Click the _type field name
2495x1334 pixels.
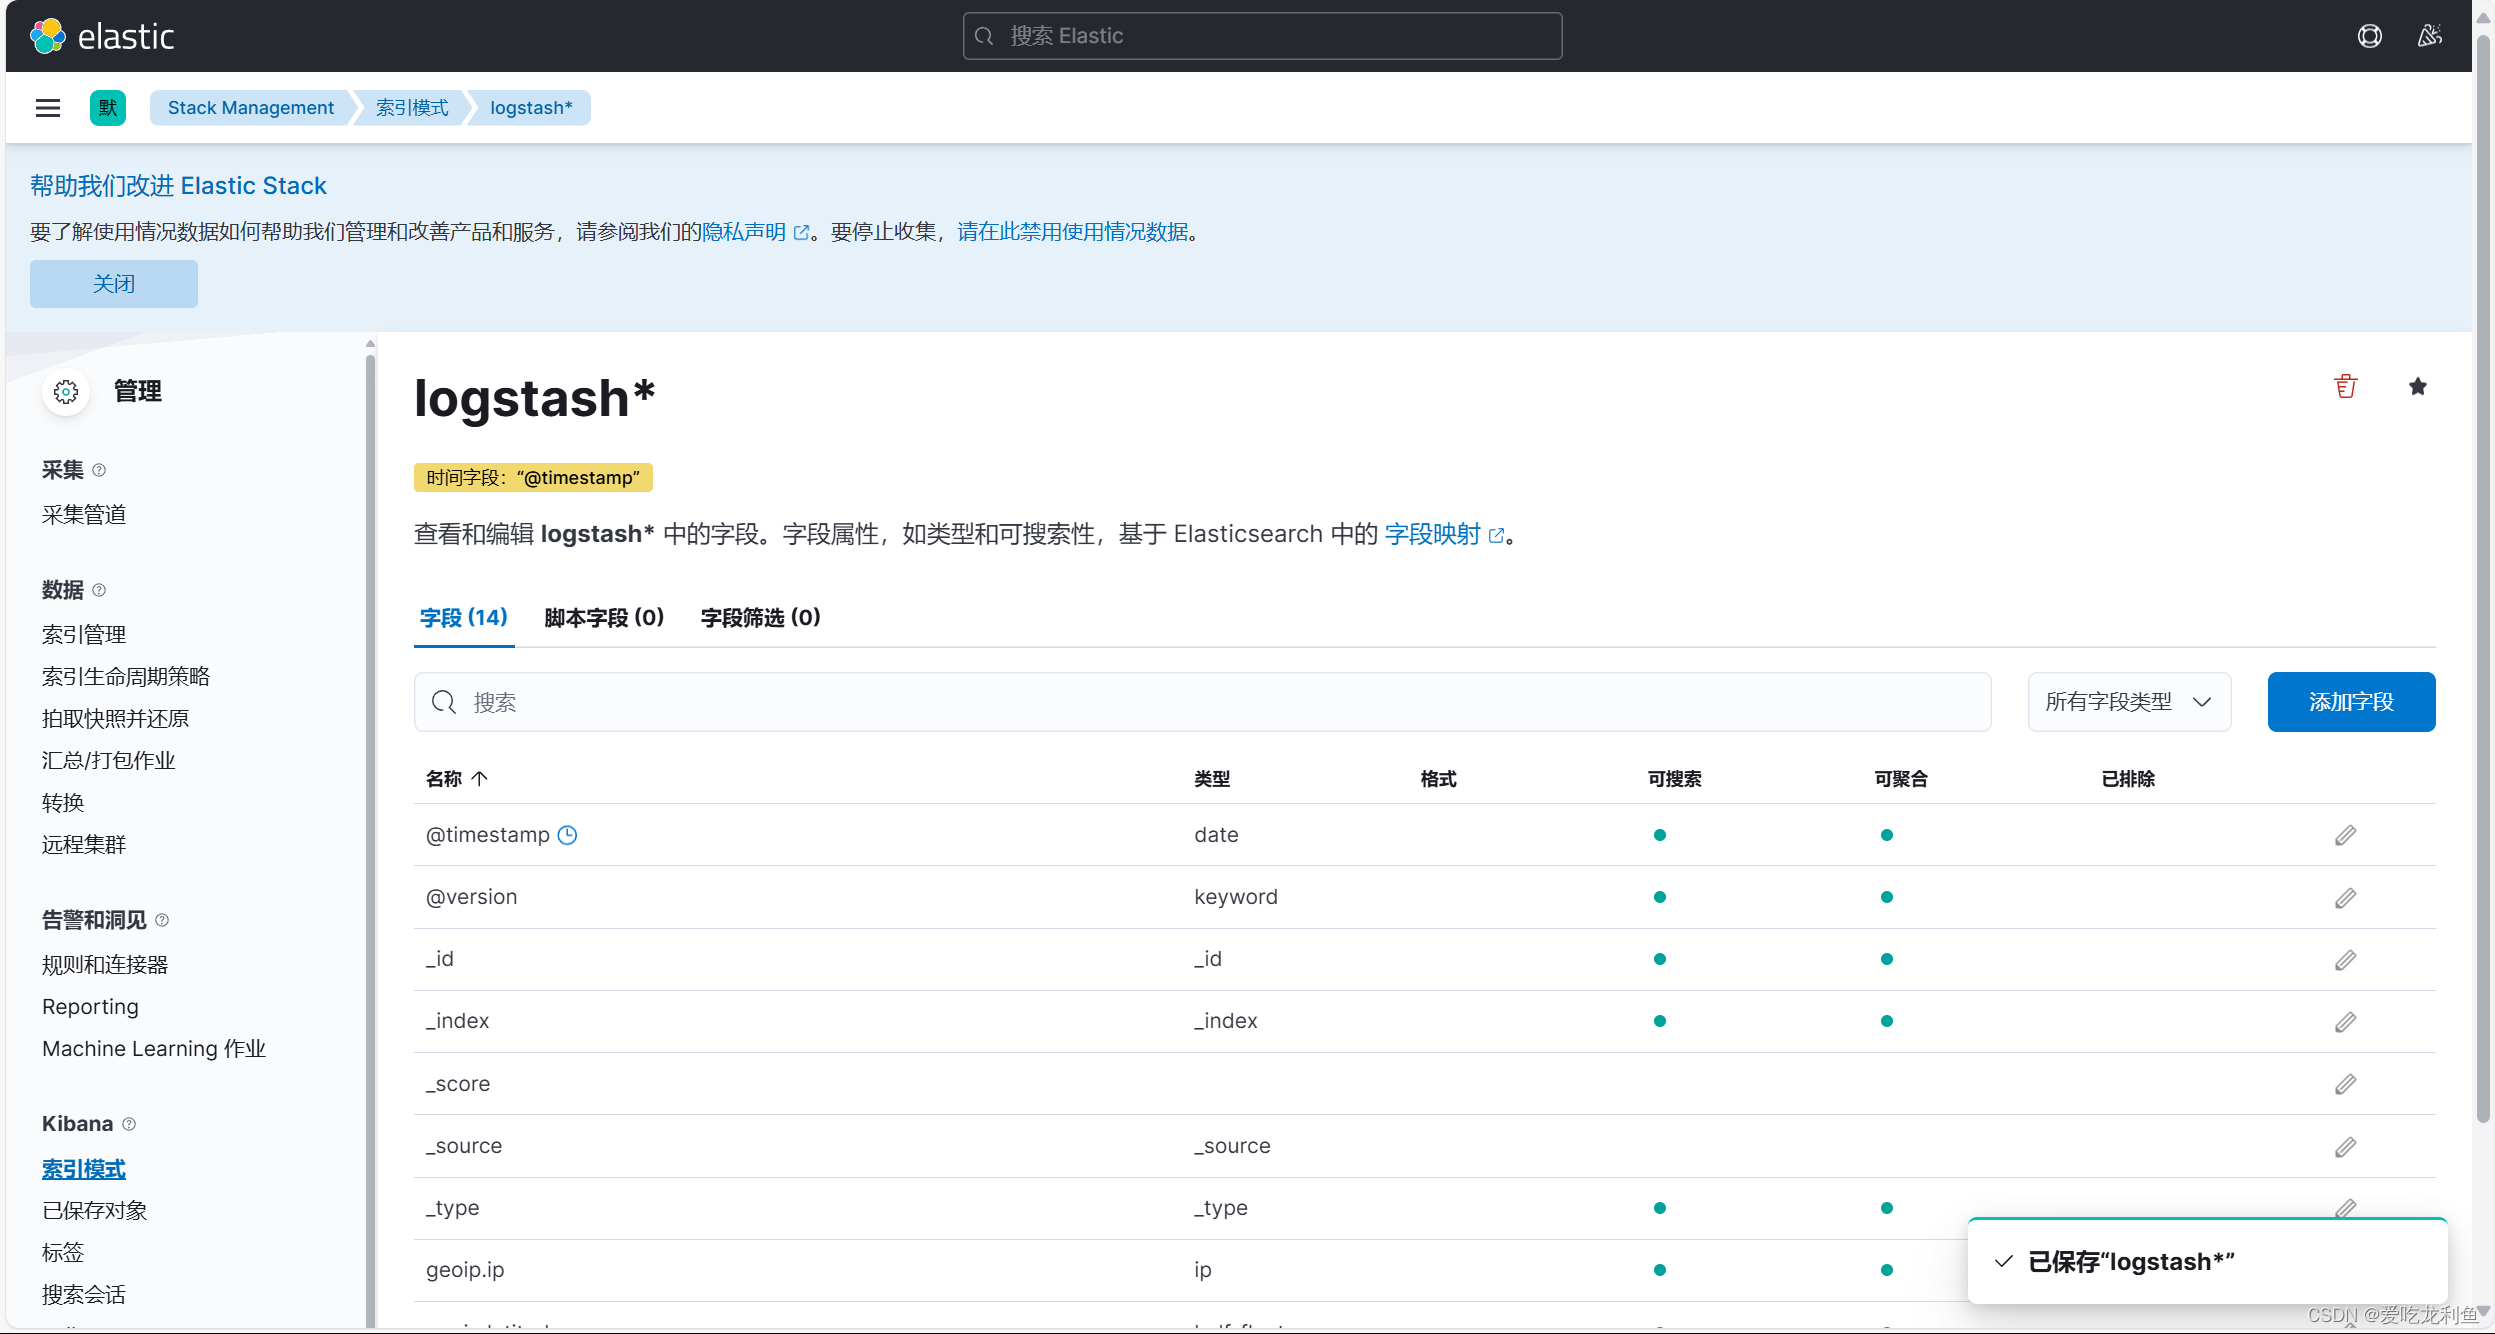(452, 1208)
